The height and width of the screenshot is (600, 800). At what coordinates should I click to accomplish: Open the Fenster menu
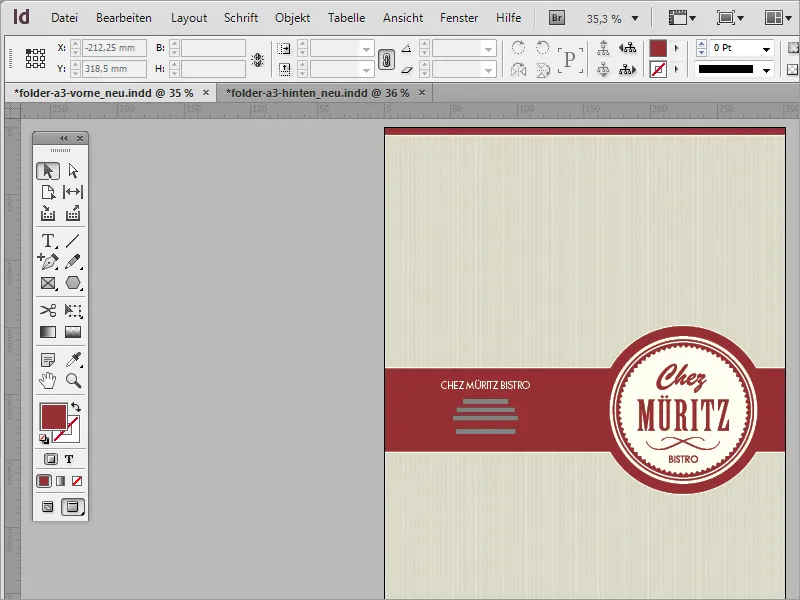[x=459, y=17]
